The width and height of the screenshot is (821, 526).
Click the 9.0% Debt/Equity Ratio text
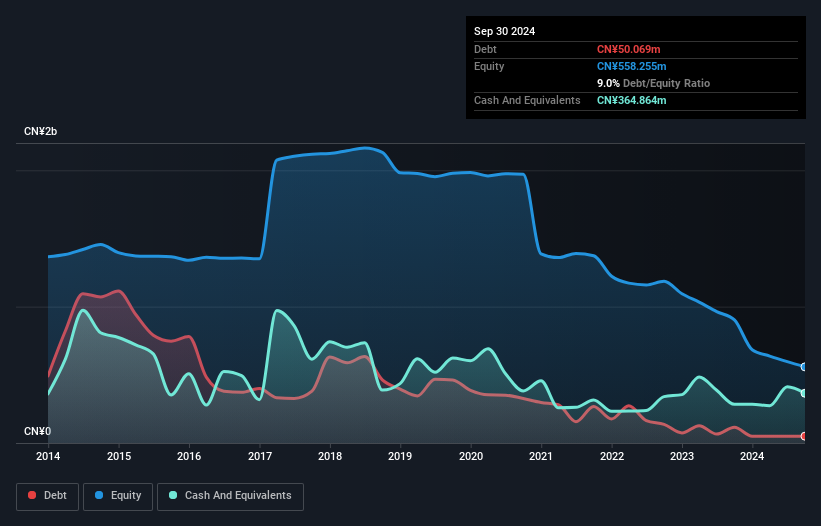click(x=653, y=83)
